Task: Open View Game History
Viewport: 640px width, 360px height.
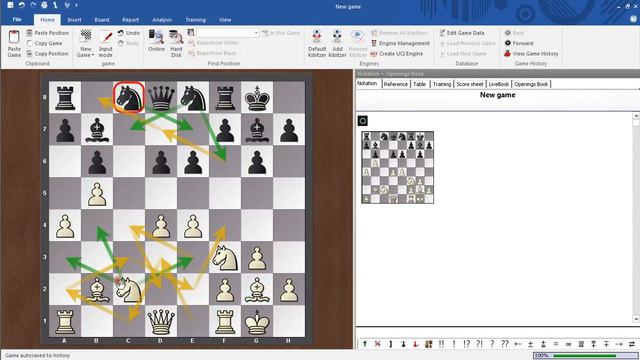Action: coord(531,53)
